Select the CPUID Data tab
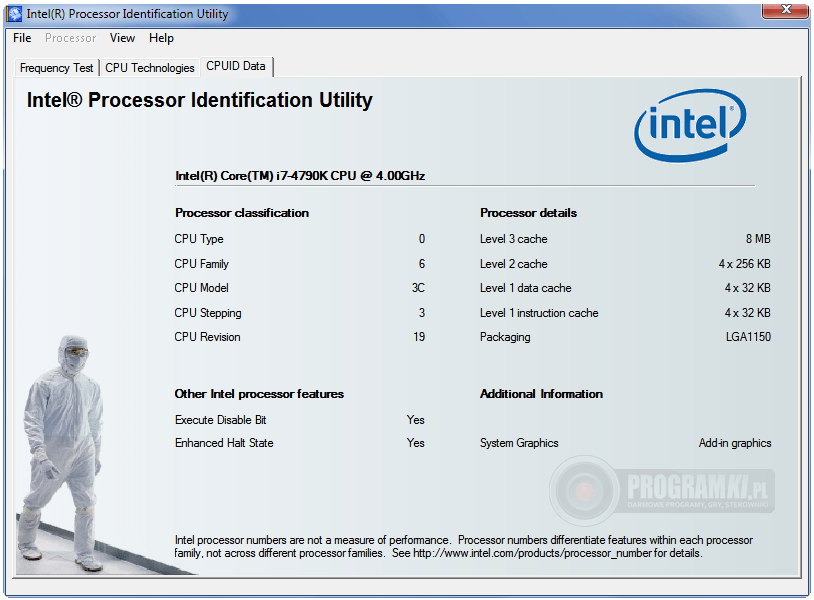This screenshot has height=600, width=814. pyautogui.click(x=236, y=66)
